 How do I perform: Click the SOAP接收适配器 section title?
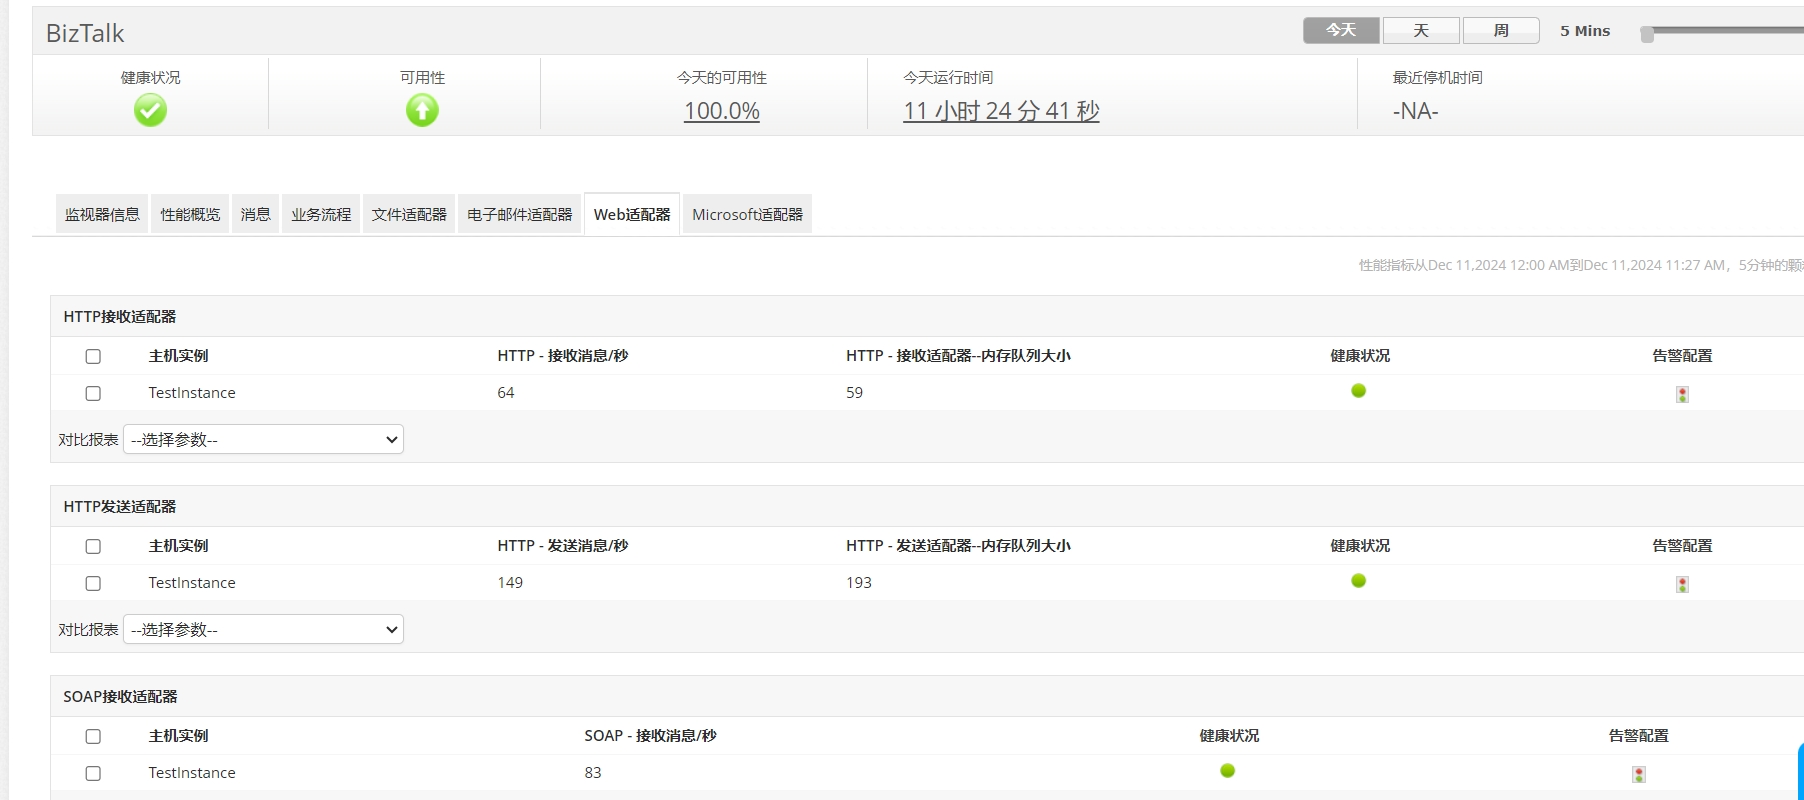coord(120,697)
